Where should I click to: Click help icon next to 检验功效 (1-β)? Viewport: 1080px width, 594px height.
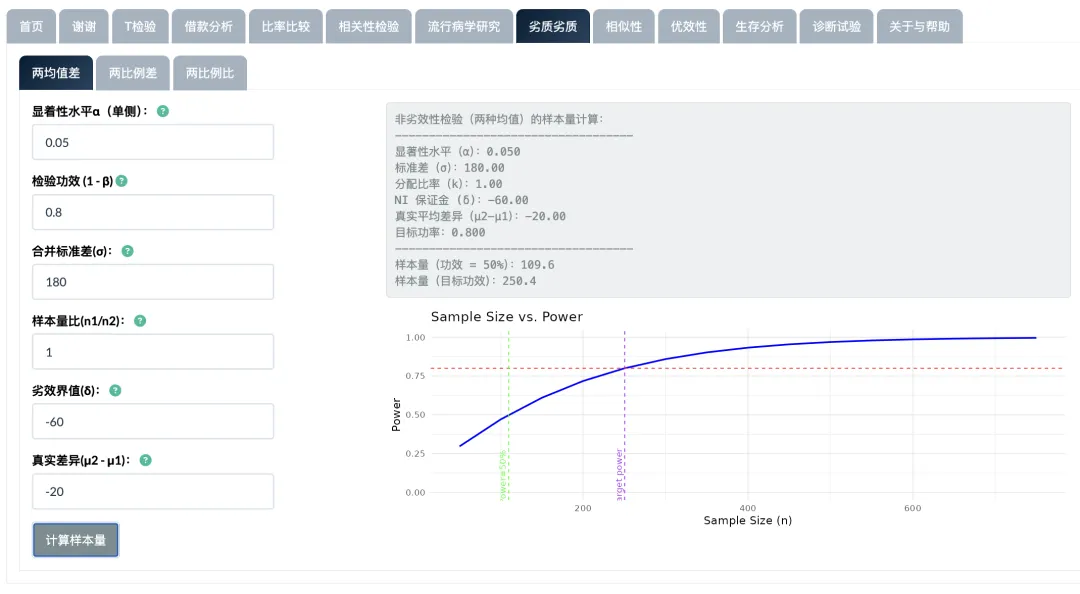click(x=122, y=181)
